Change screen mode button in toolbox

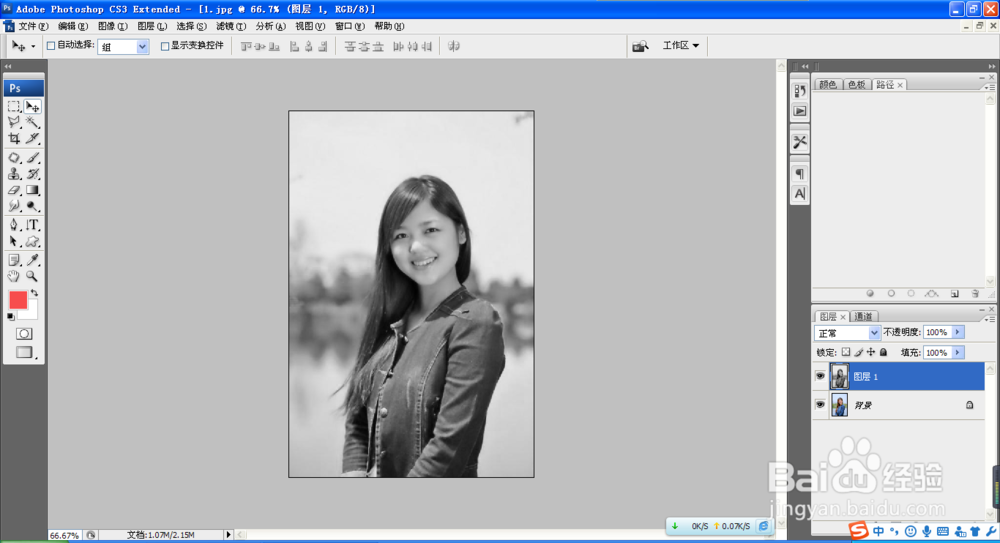click(x=24, y=352)
